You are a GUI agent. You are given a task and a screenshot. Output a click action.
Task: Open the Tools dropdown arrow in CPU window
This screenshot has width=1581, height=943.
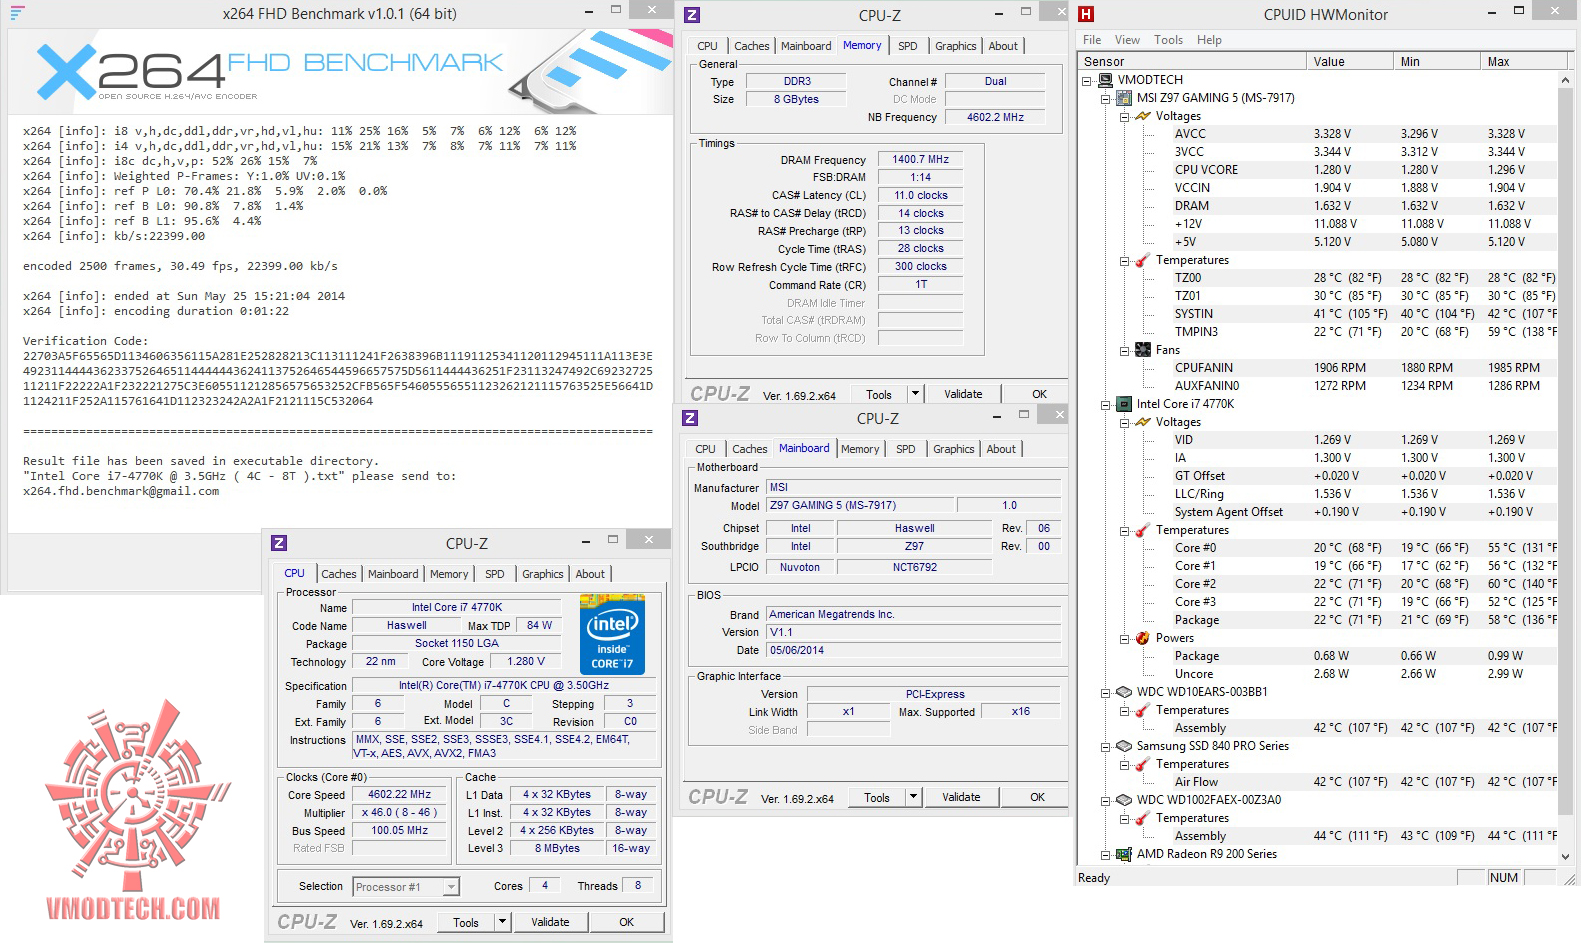point(502,922)
